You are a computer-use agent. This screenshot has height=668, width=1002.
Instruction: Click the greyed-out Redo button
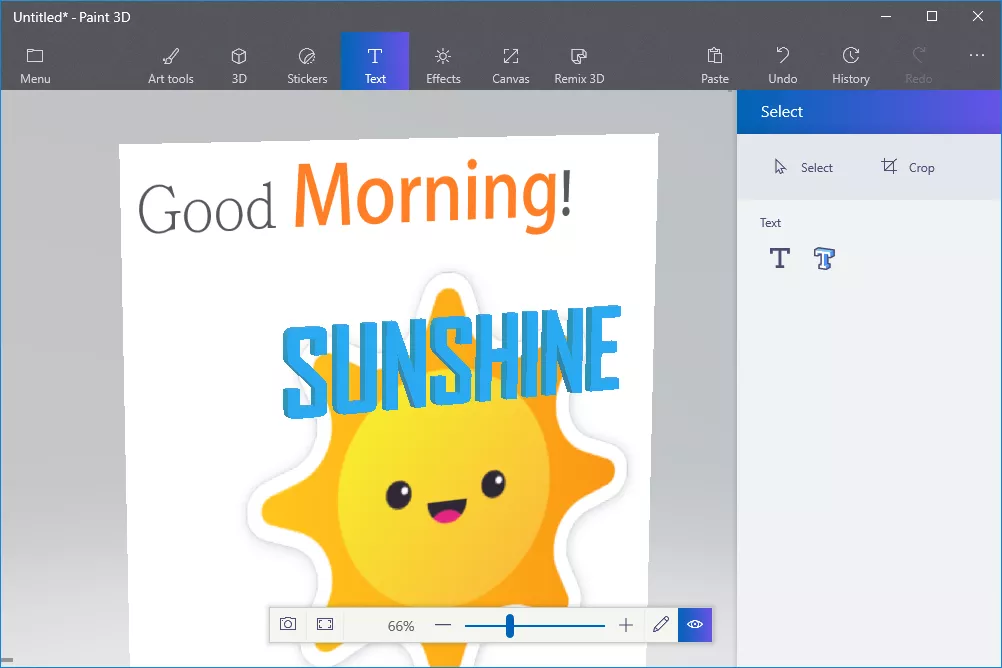pos(918,65)
